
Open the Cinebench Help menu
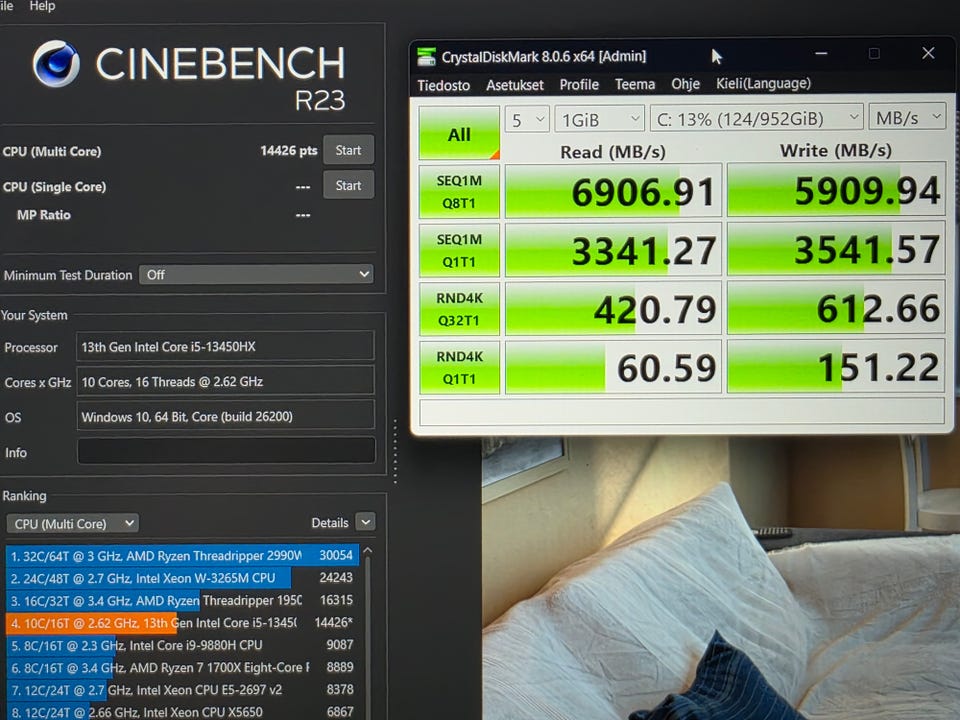coord(42,6)
